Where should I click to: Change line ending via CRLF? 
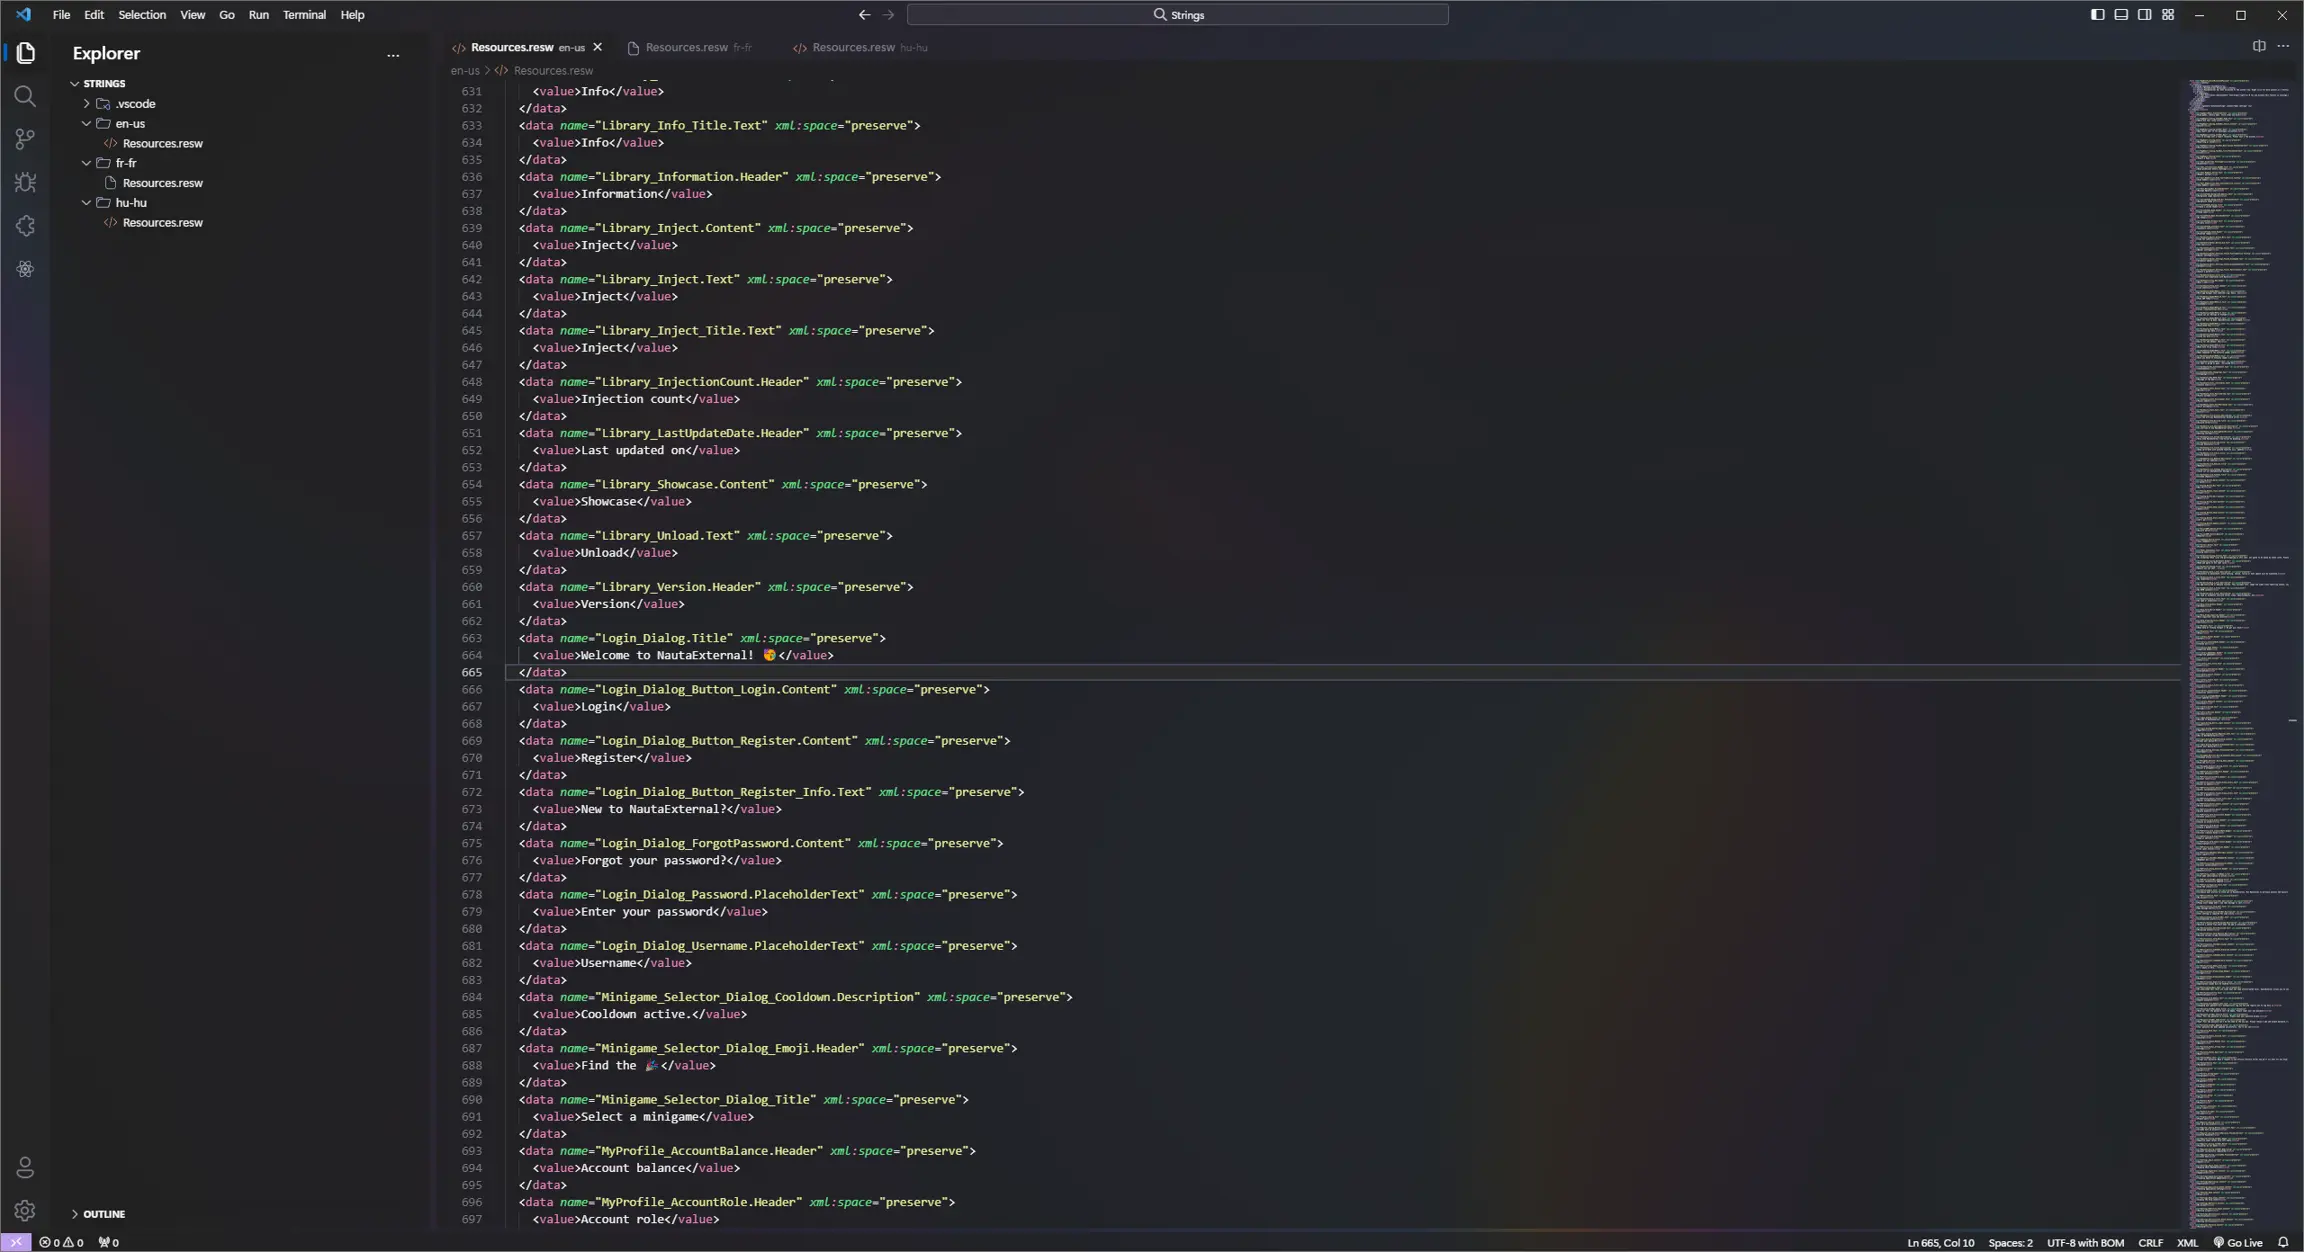tap(2150, 1243)
